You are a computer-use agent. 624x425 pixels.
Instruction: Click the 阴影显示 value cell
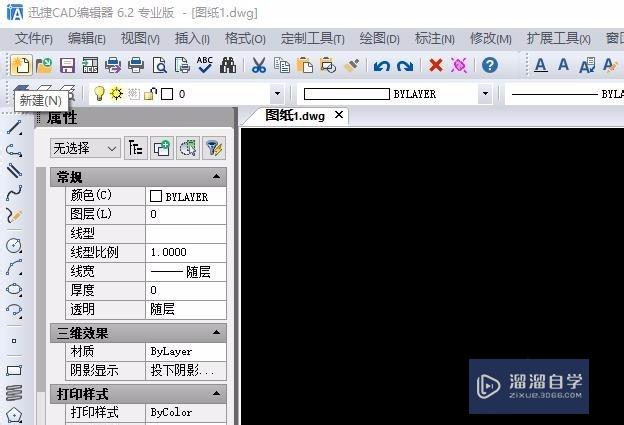186,370
